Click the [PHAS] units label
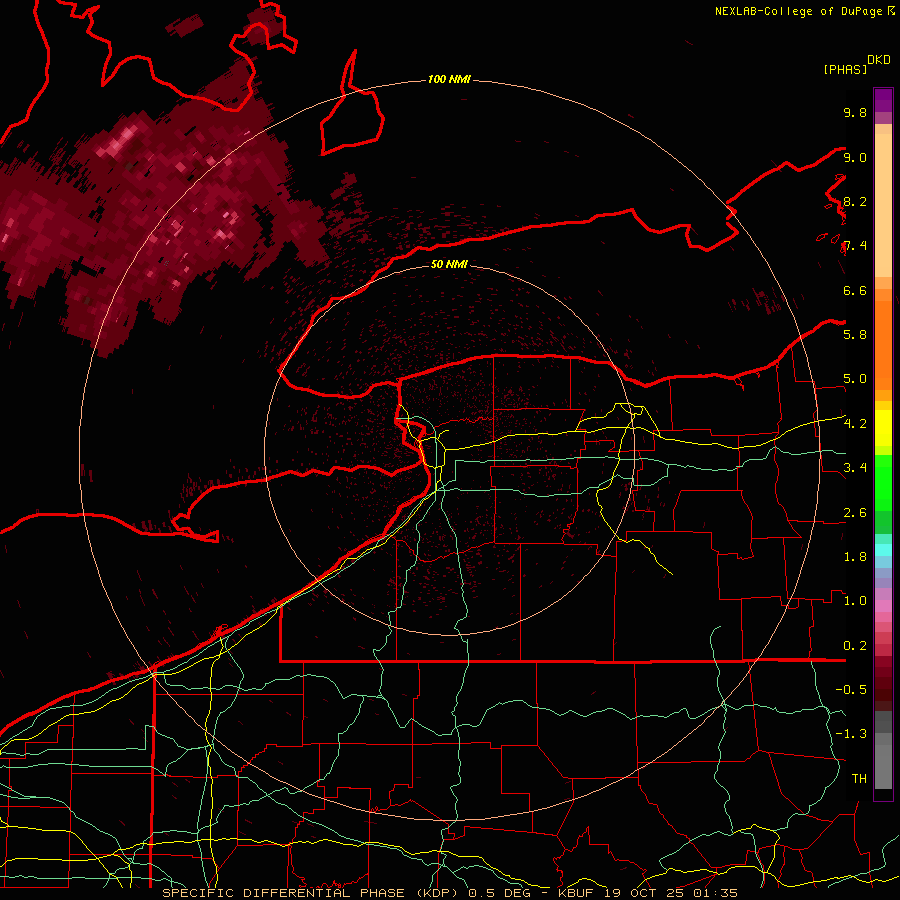Viewport: 900px width, 900px height. (845, 69)
